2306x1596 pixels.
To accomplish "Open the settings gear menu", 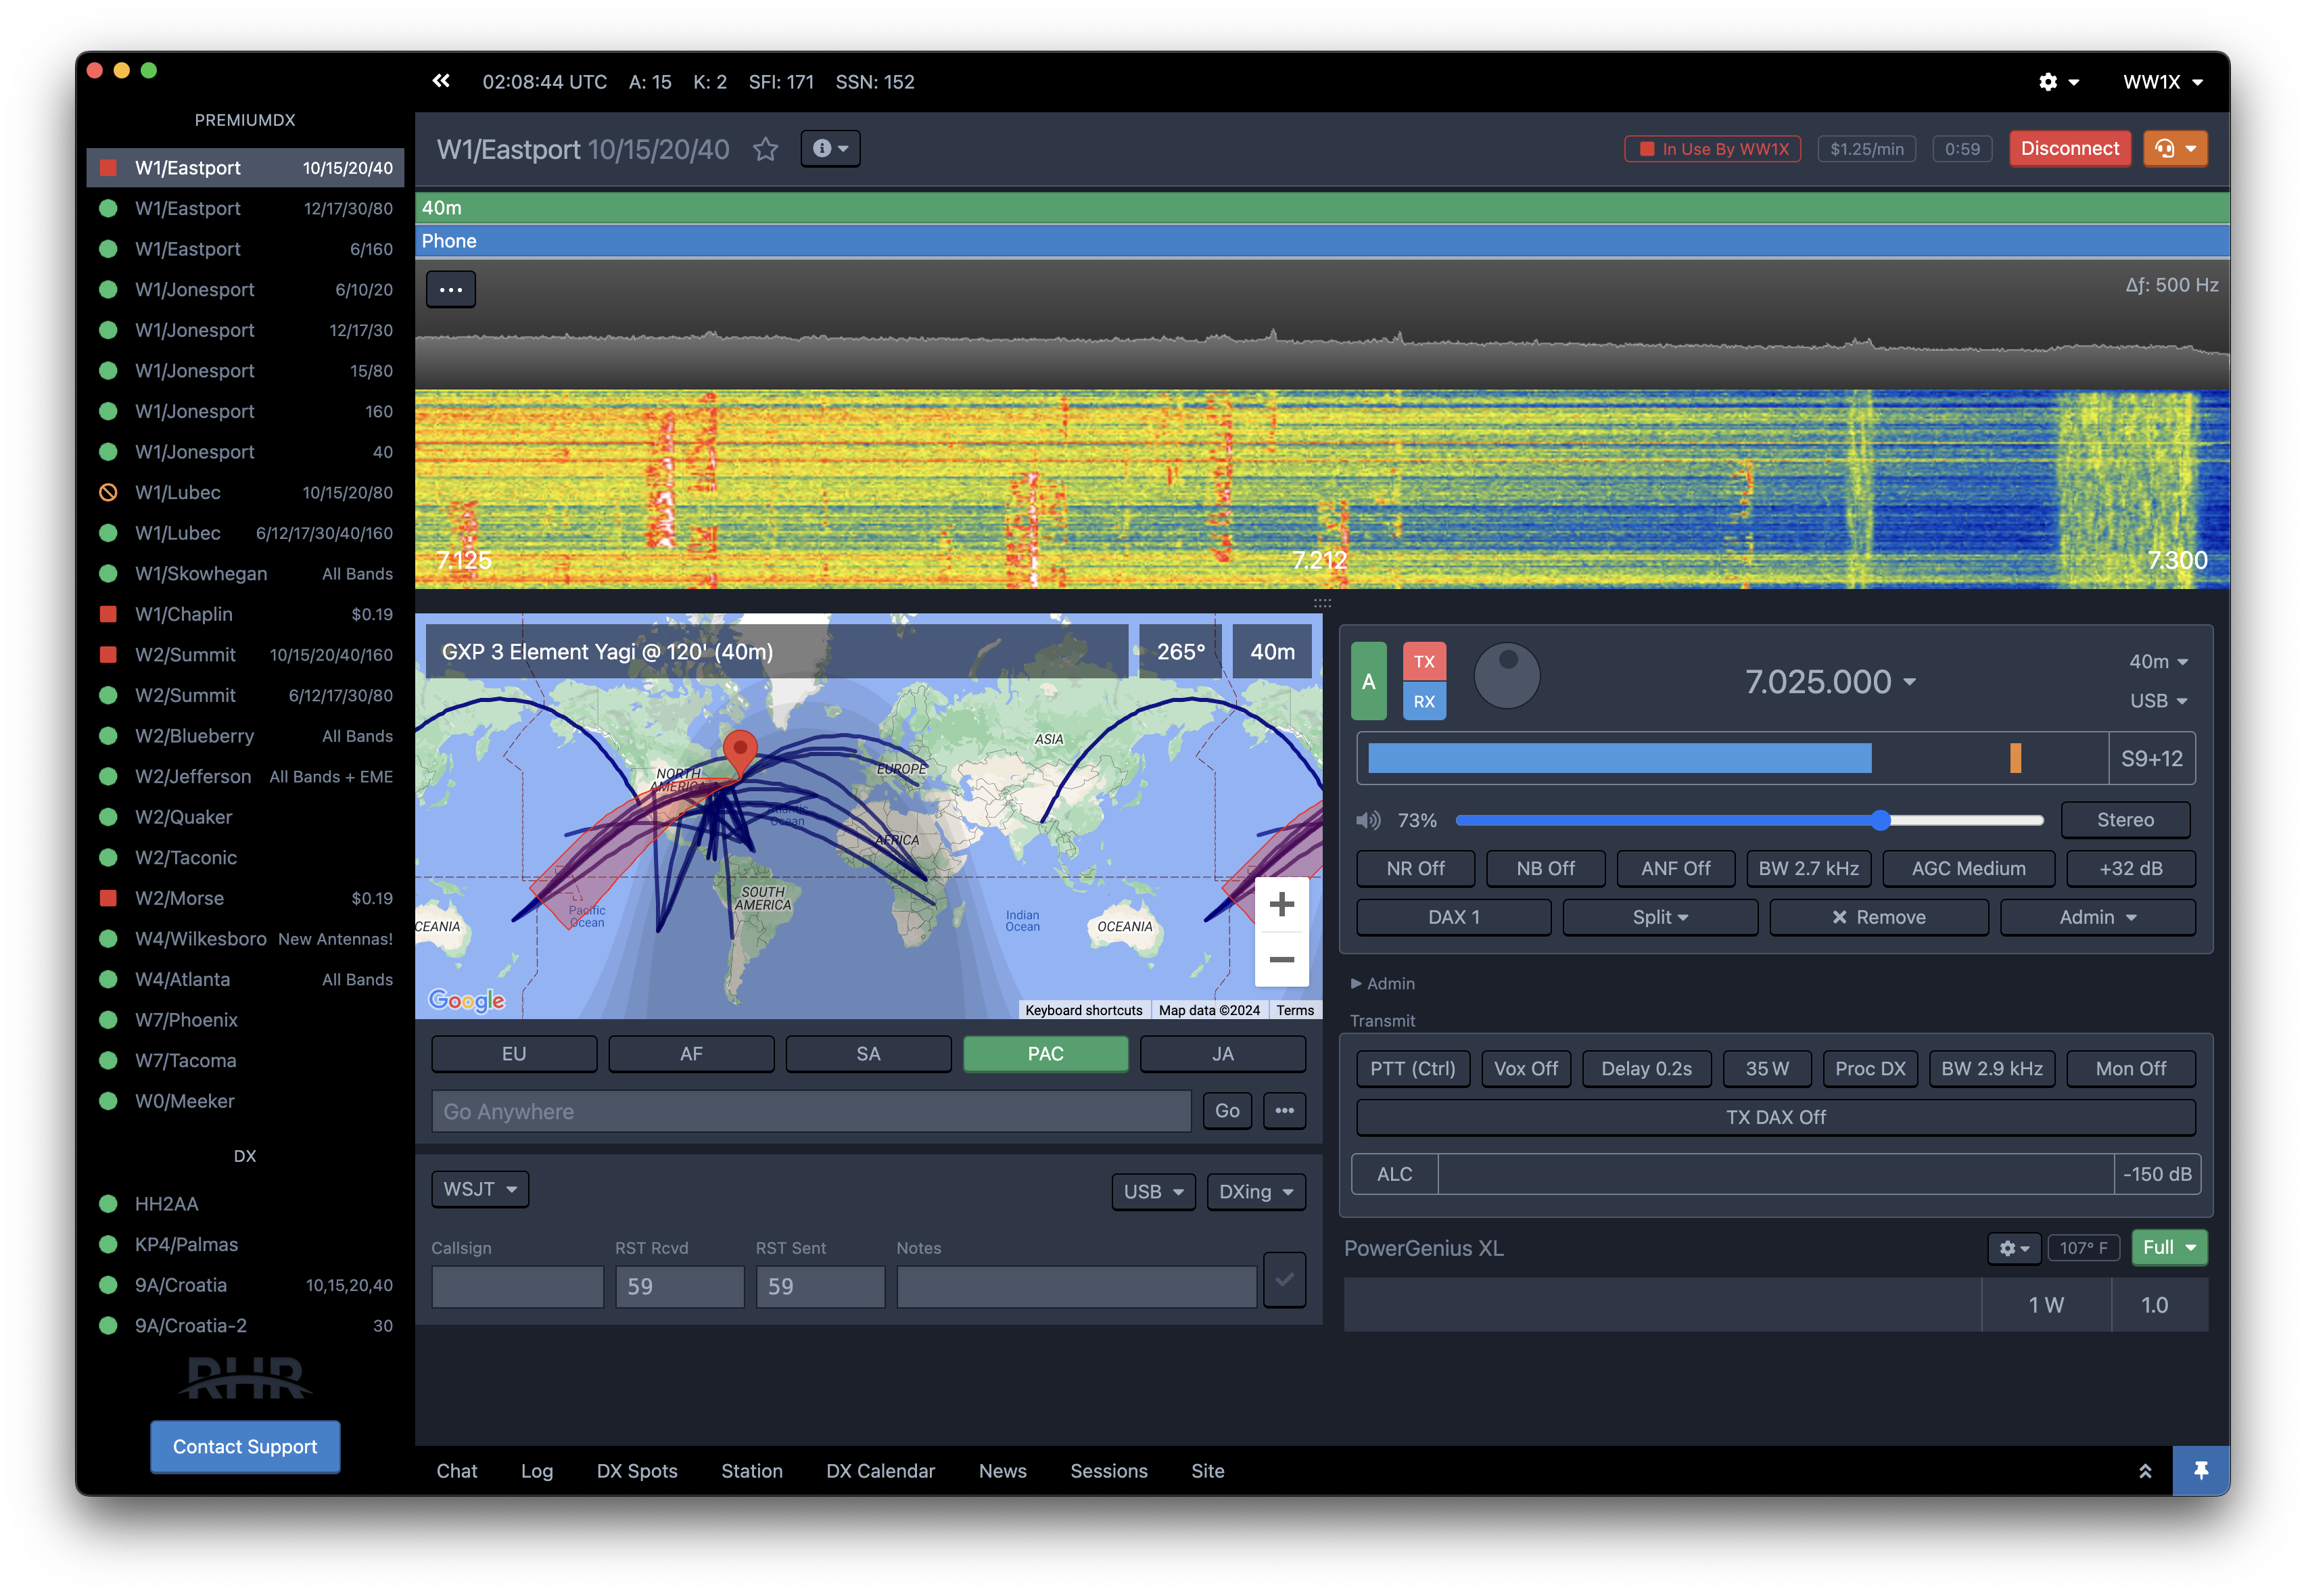I will 2058,82.
